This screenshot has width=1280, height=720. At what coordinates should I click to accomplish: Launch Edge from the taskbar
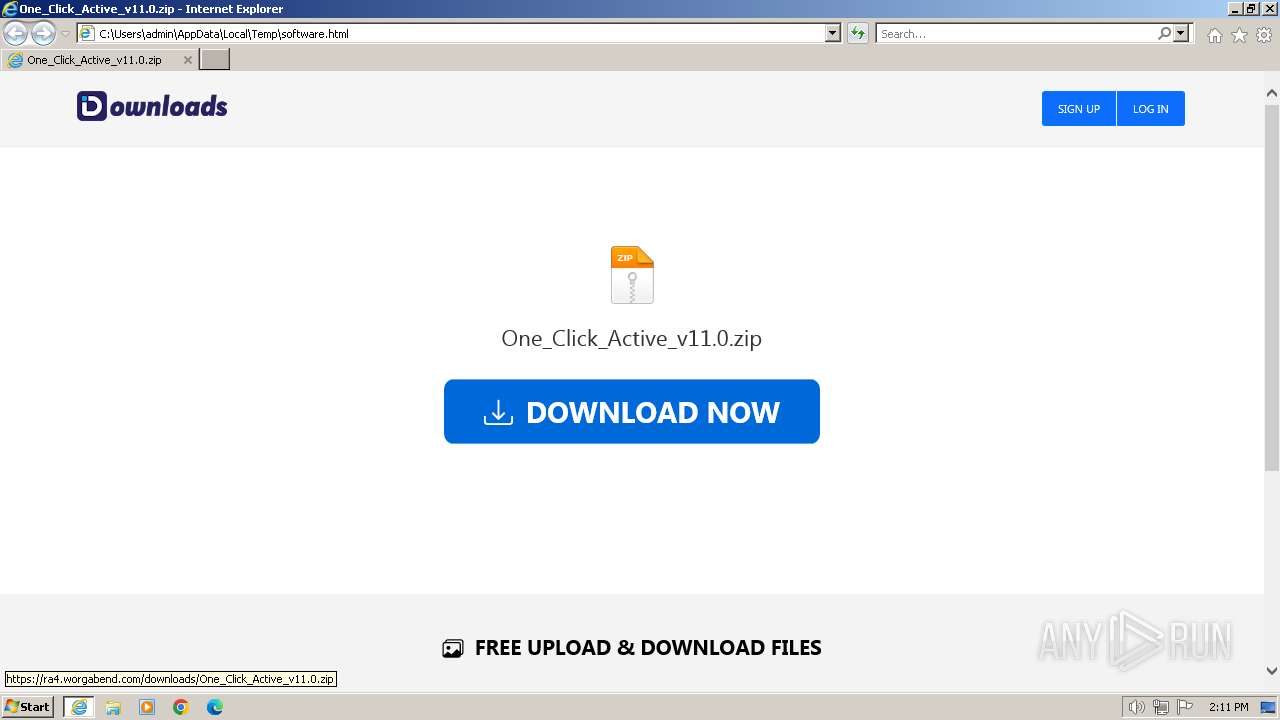215,707
